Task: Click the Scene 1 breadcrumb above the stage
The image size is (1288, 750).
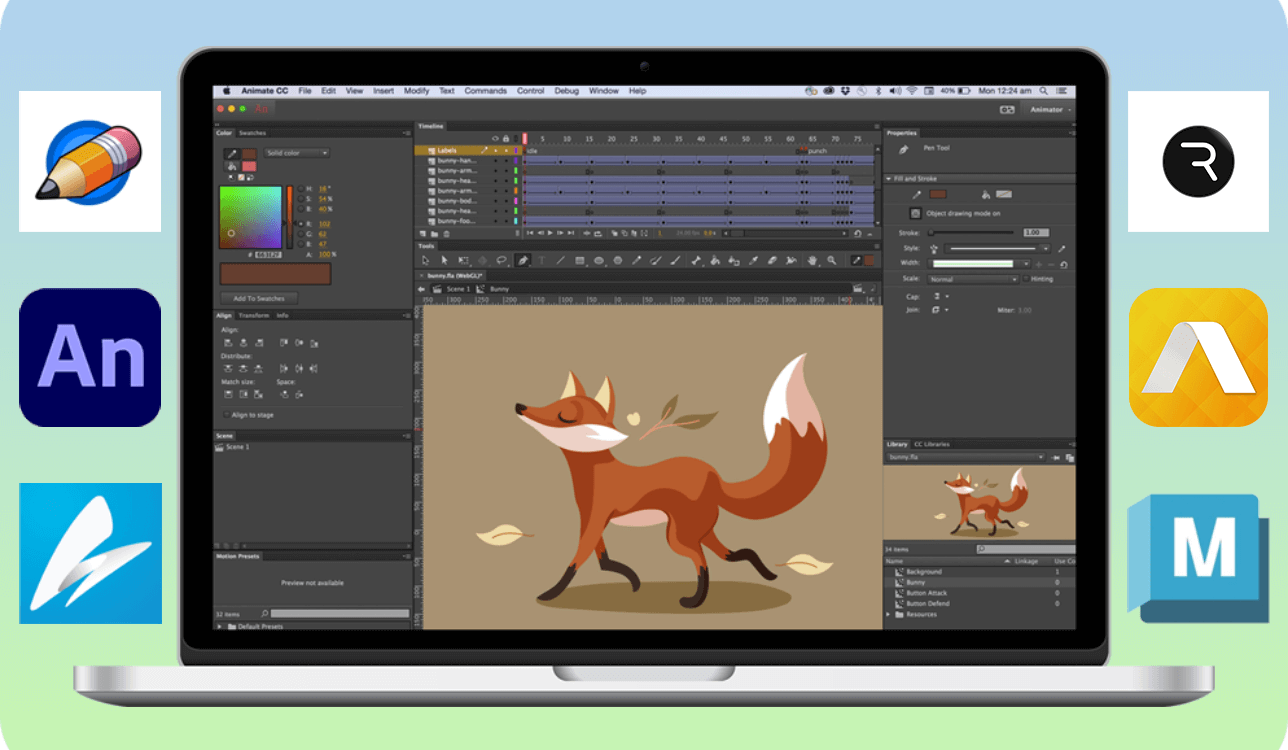Action: point(457,288)
